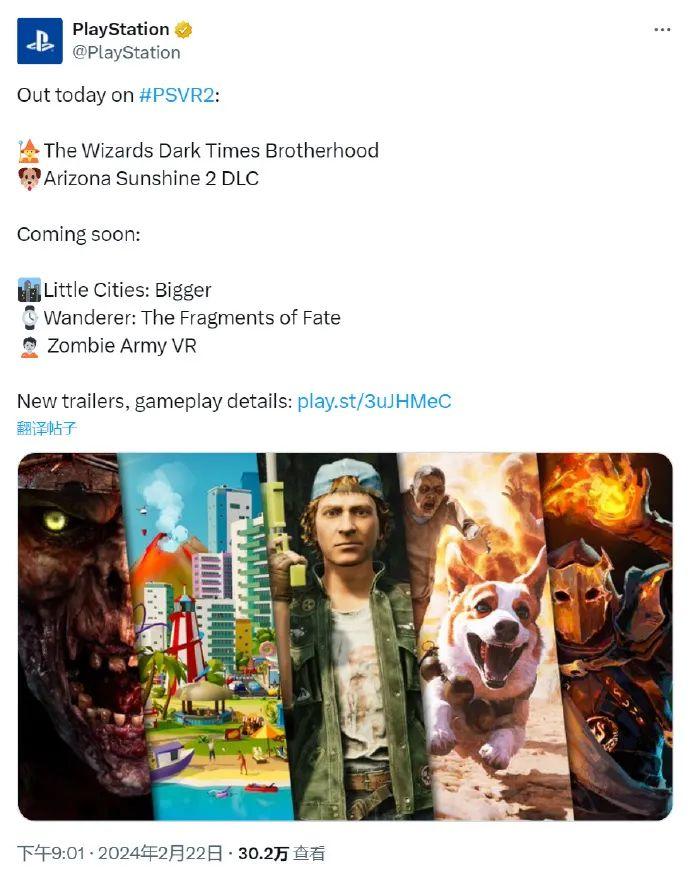The image size is (690, 882).
Task: Open the @PlayStation handle
Action: pyautogui.click(x=127, y=53)
